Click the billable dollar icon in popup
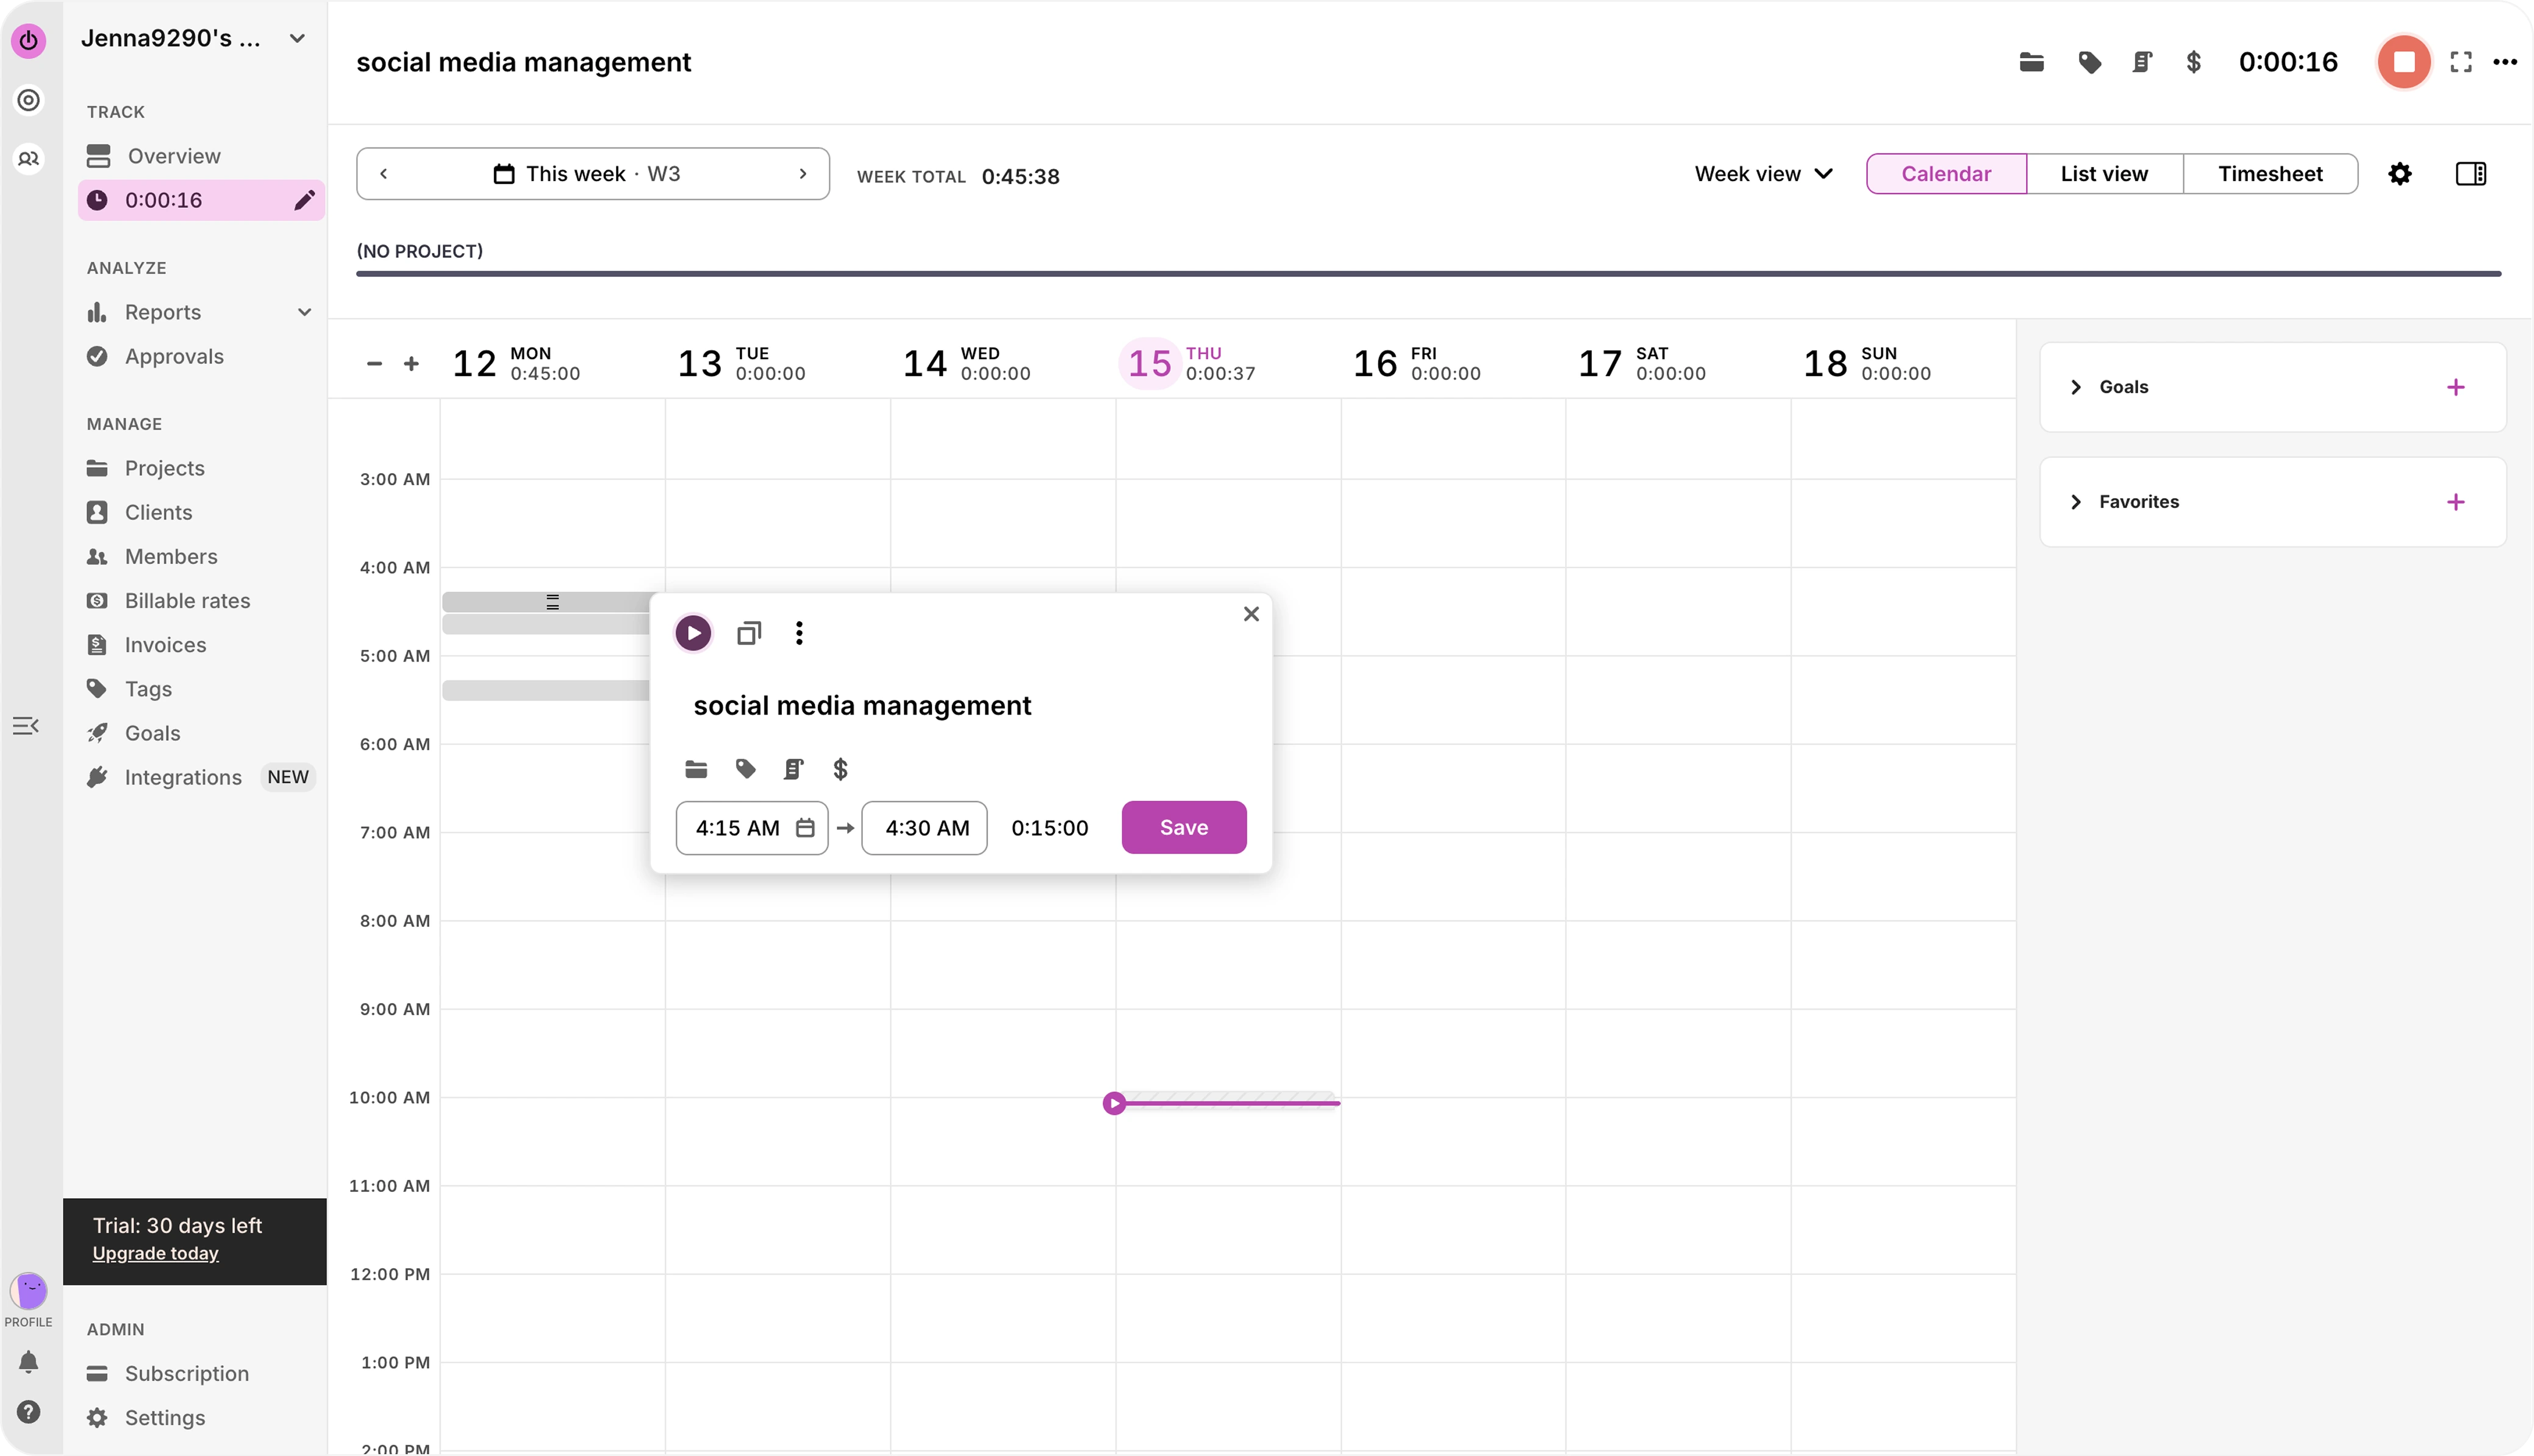Screen dimensions: 2534x1456 tap(840, 769)
